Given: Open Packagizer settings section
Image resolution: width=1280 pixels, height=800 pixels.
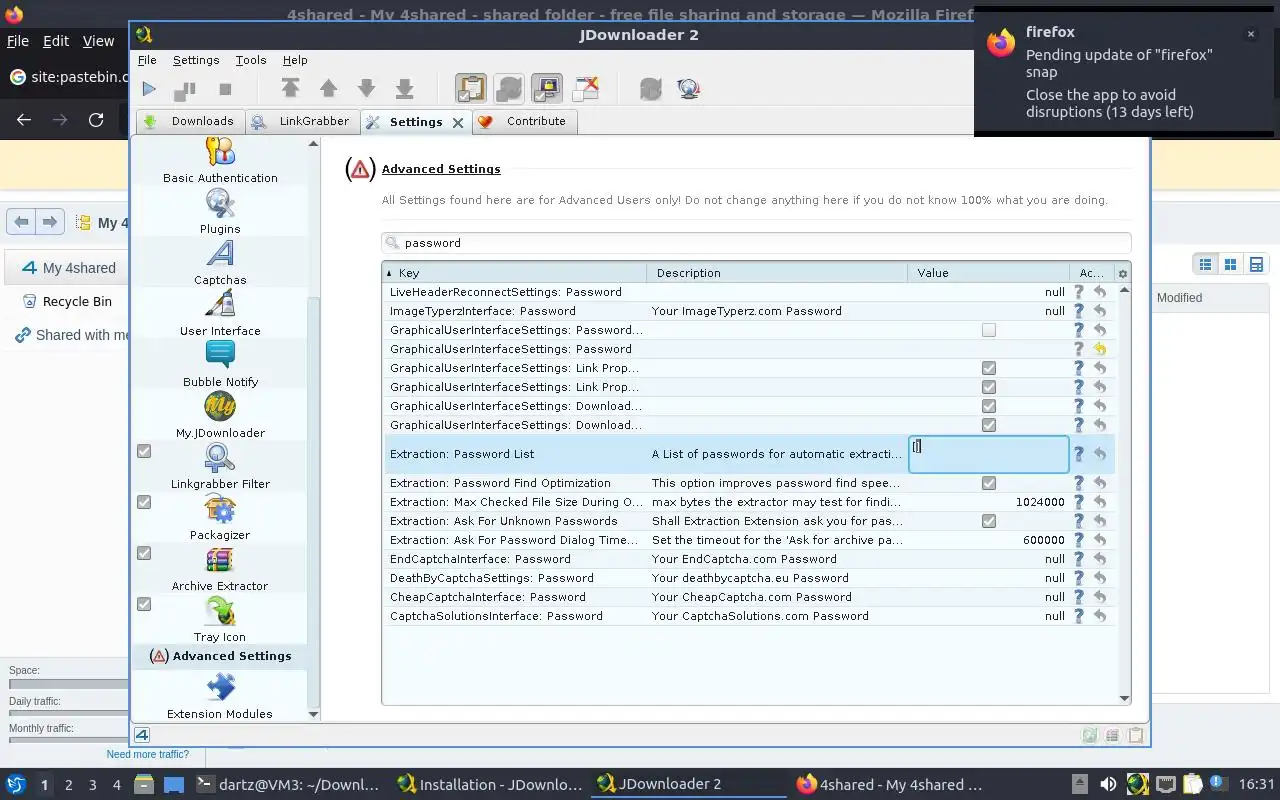Looking at the screenshot, I should [220, 518].
